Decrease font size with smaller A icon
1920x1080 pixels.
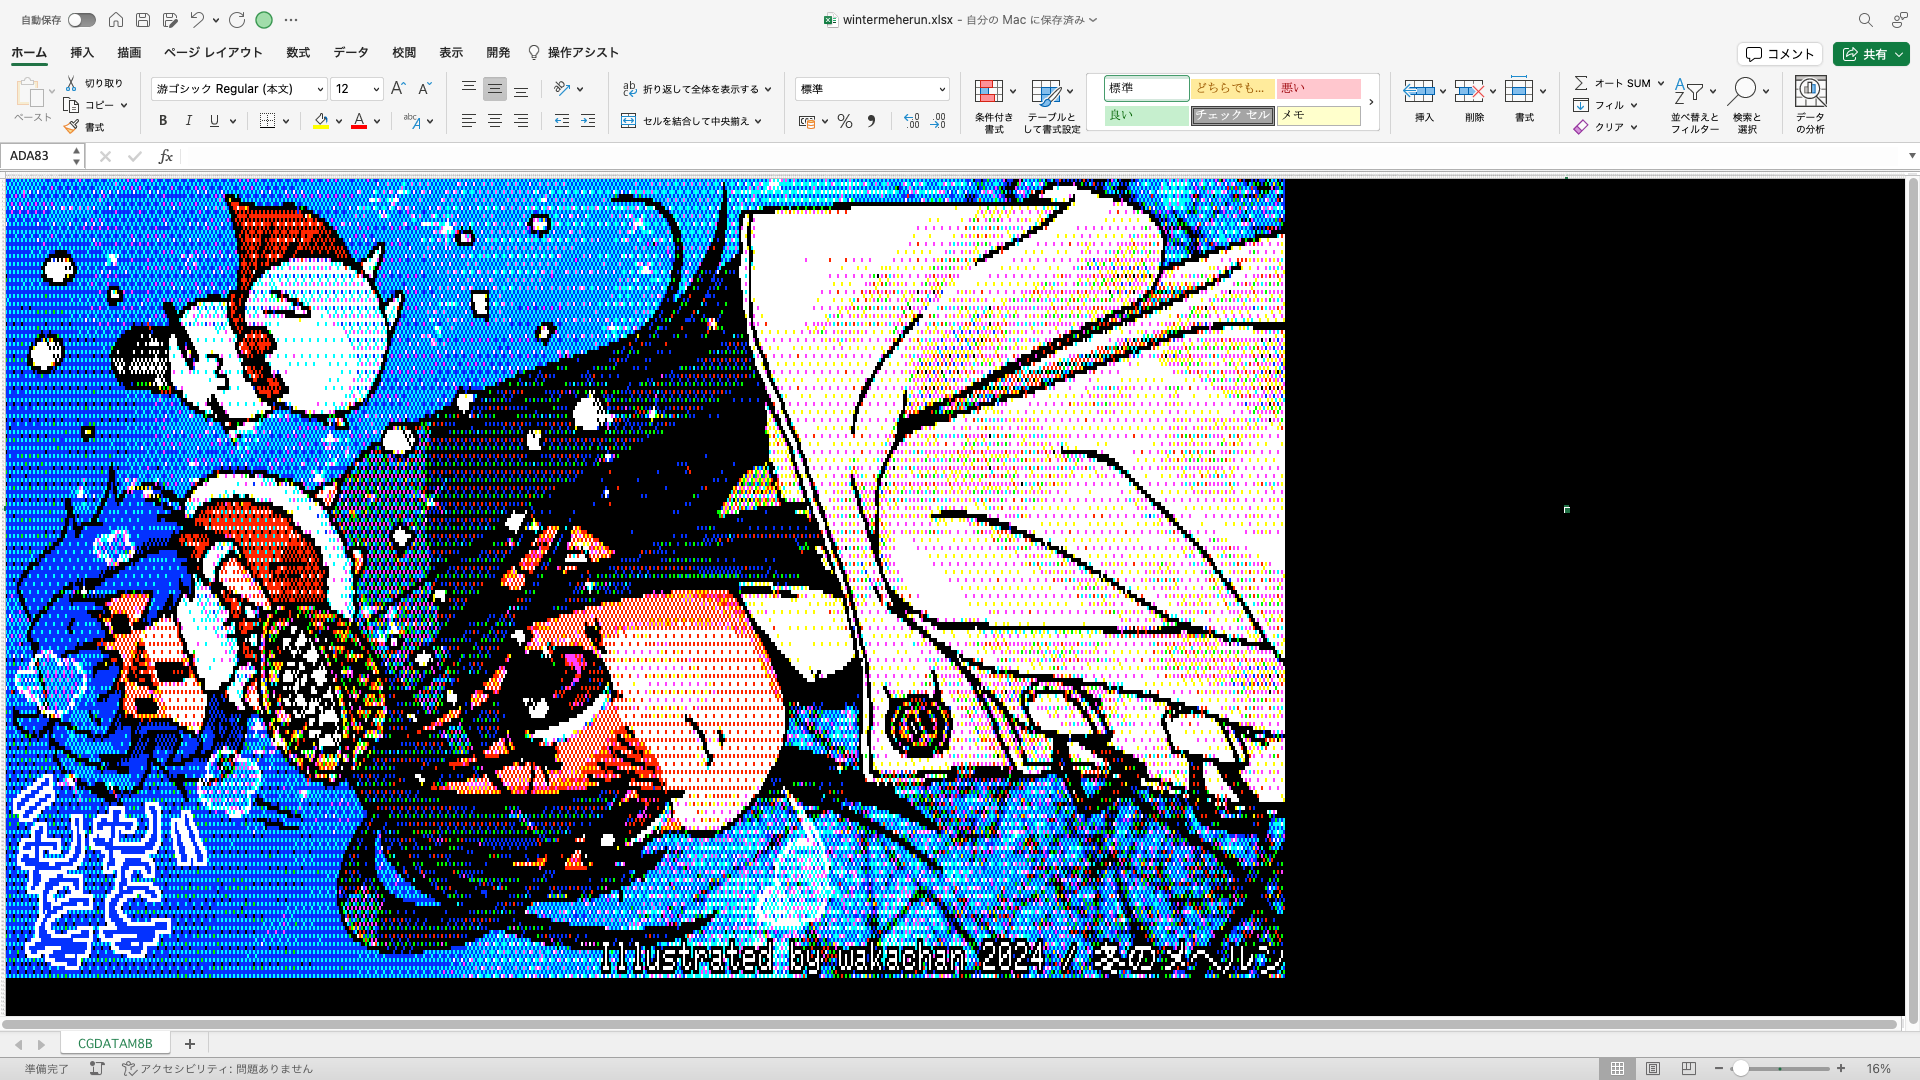[x=424, y=88]
